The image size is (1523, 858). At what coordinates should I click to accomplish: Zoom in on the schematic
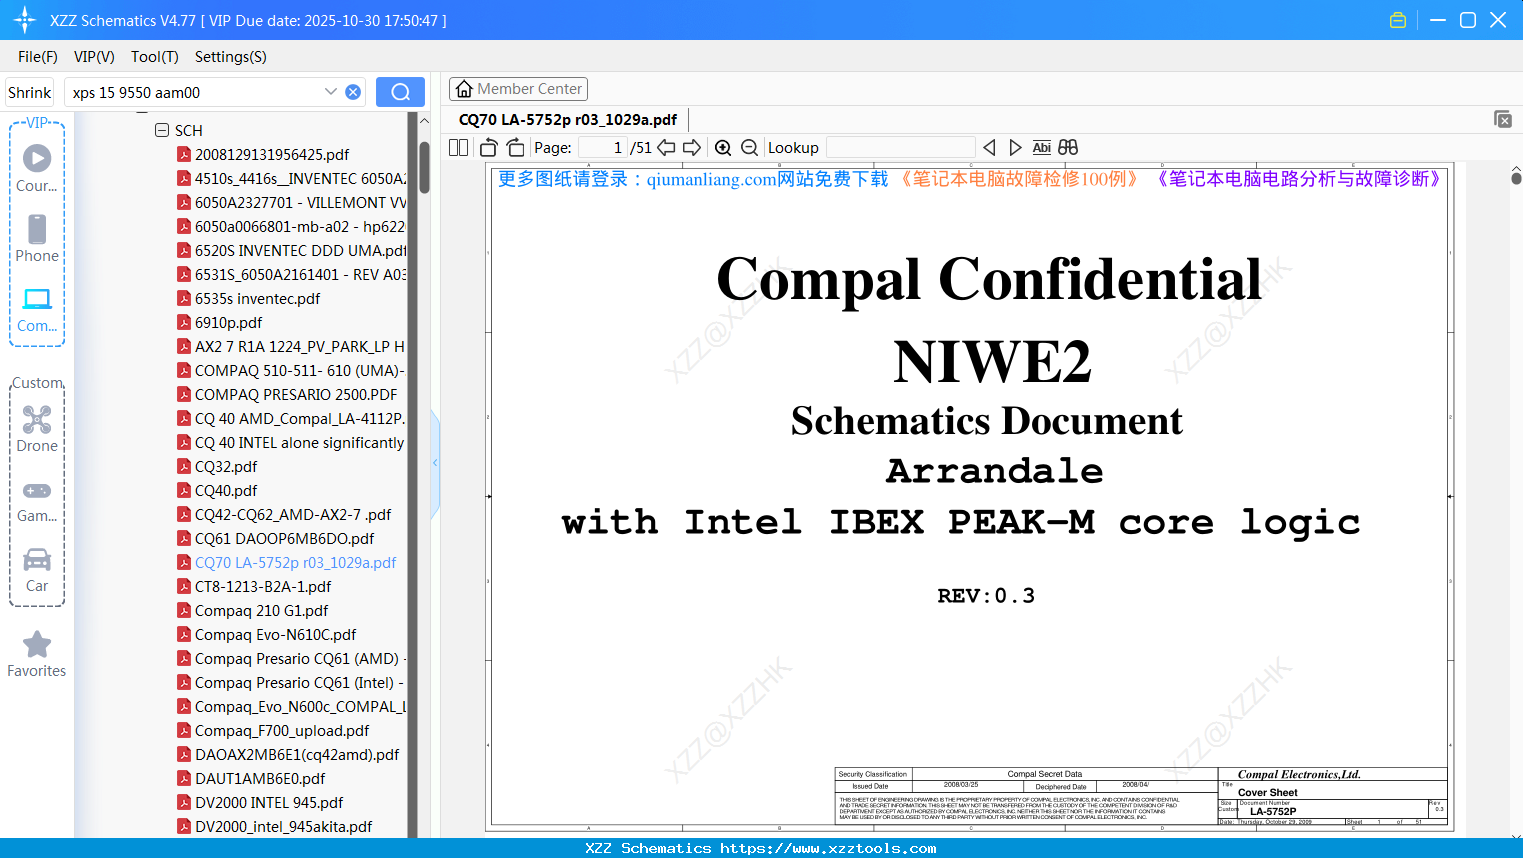723,147
